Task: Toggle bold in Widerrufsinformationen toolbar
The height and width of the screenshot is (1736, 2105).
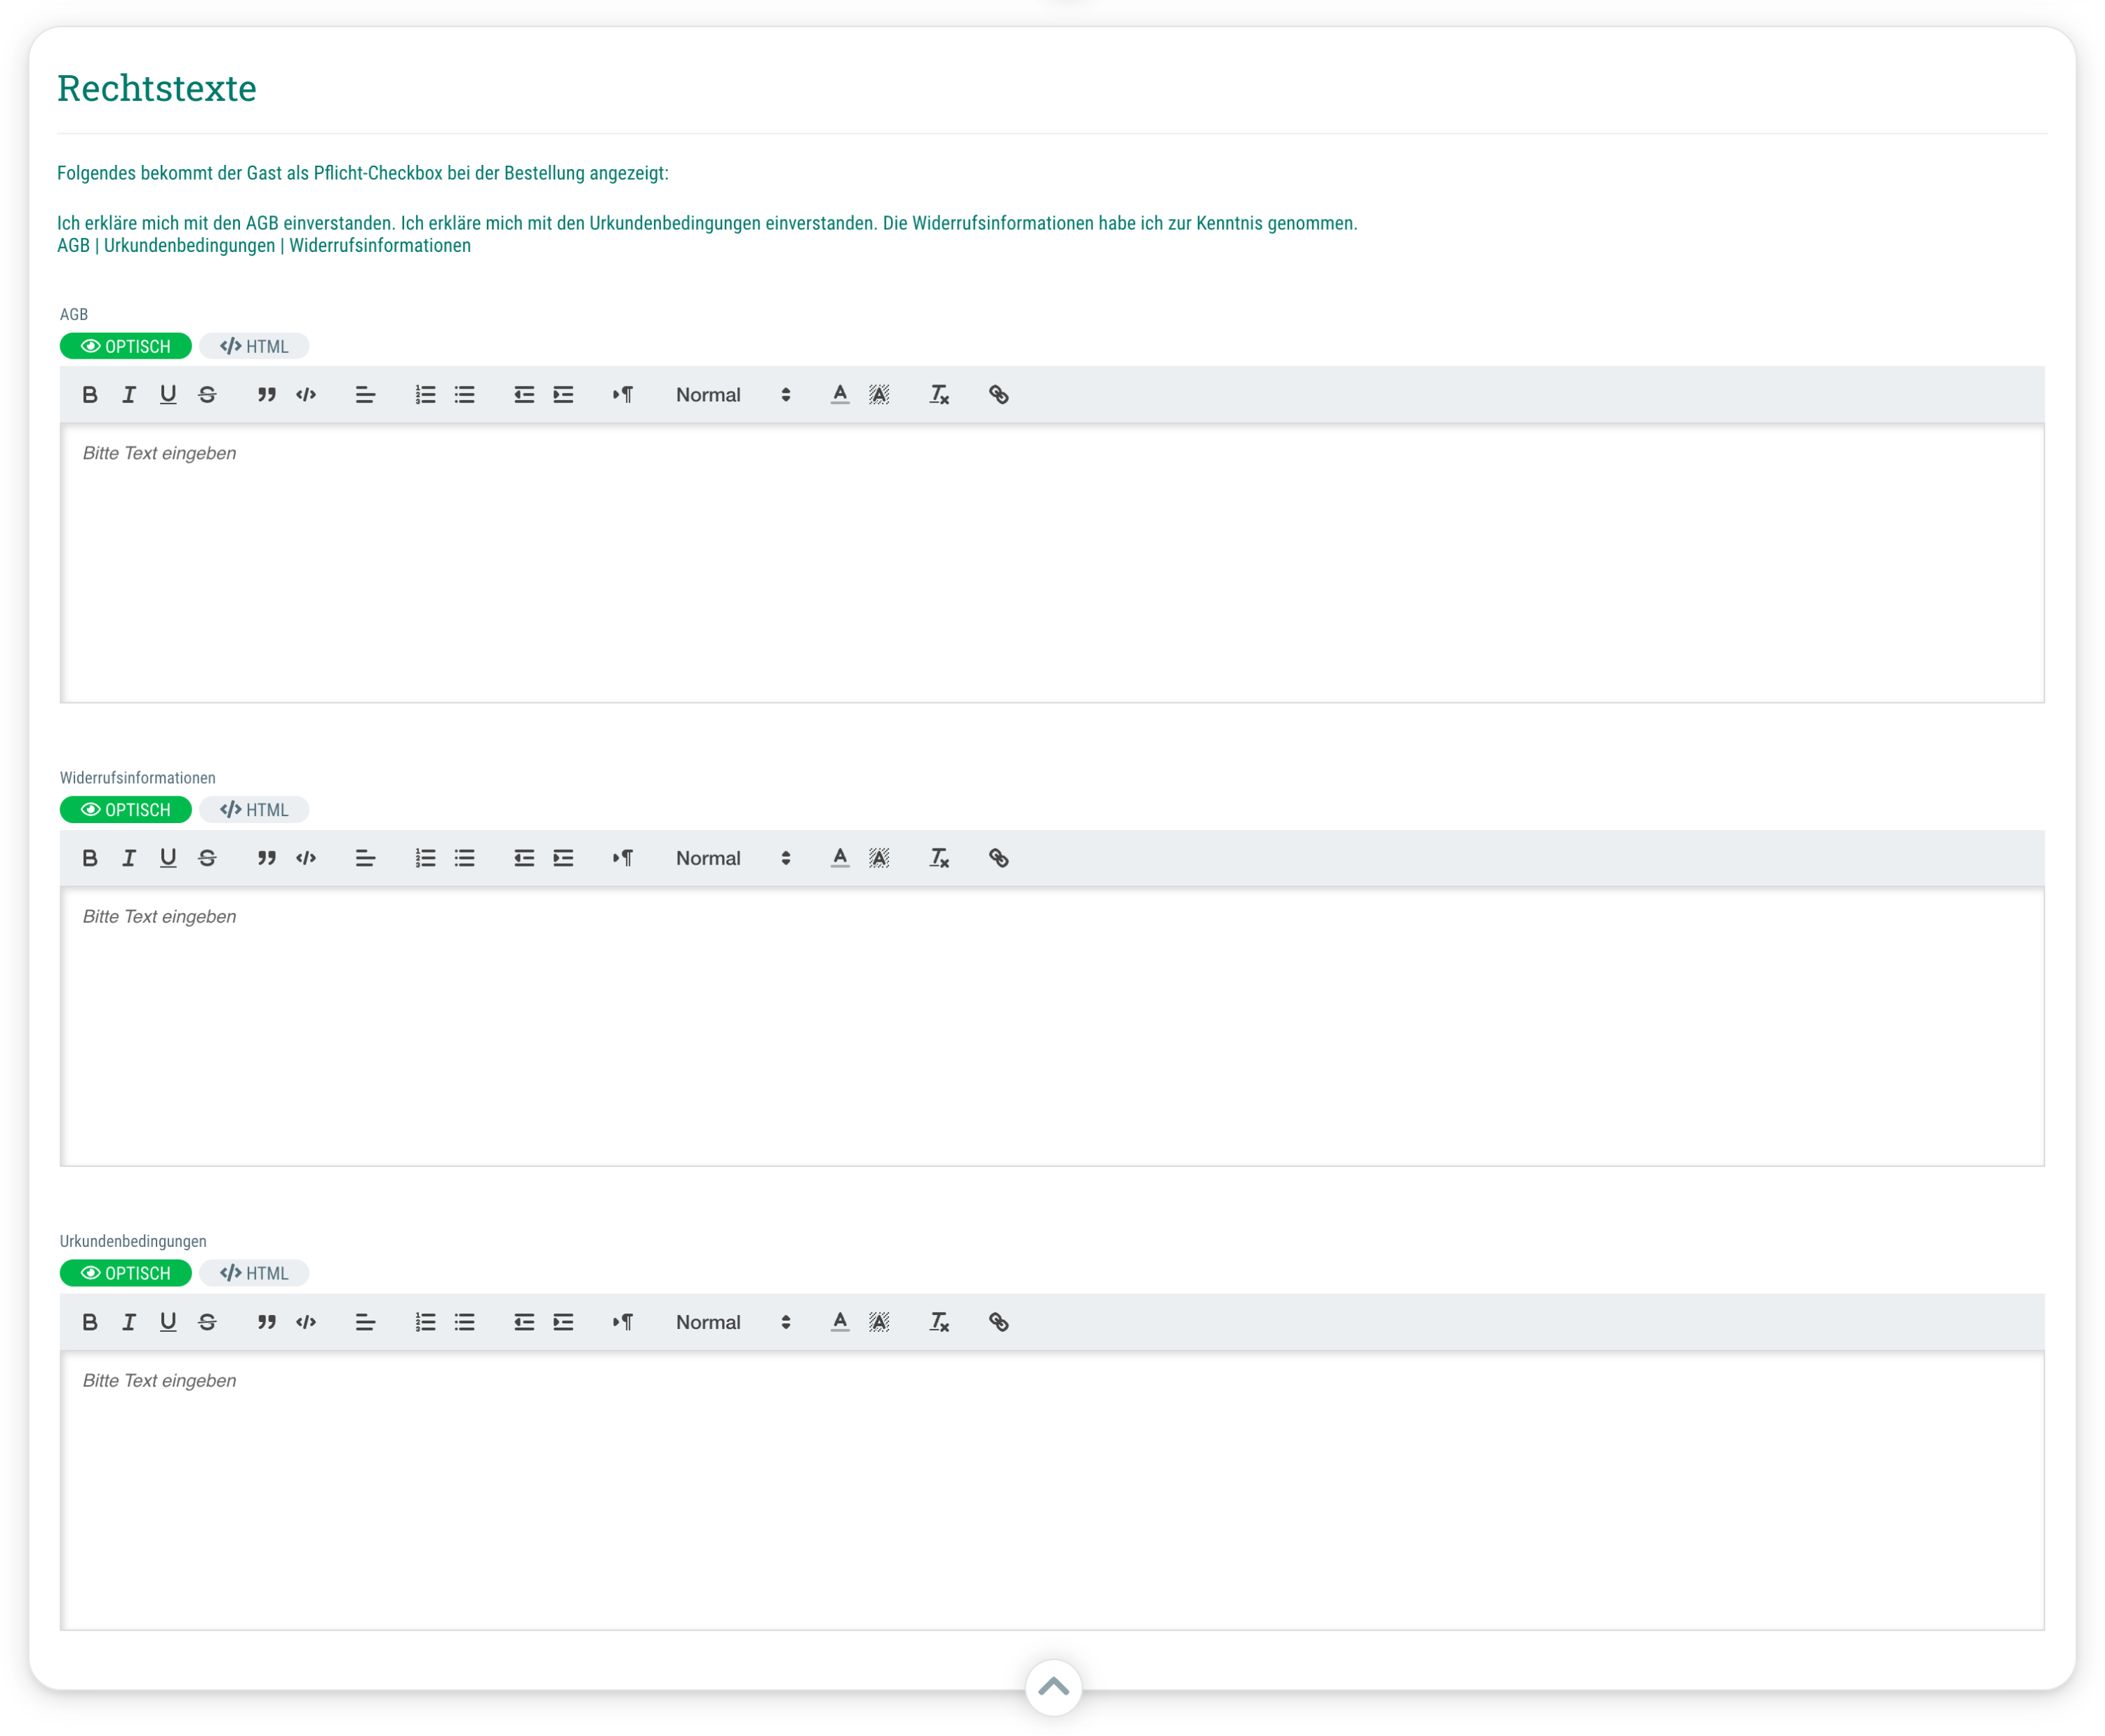Action: [x=90, y=858]
